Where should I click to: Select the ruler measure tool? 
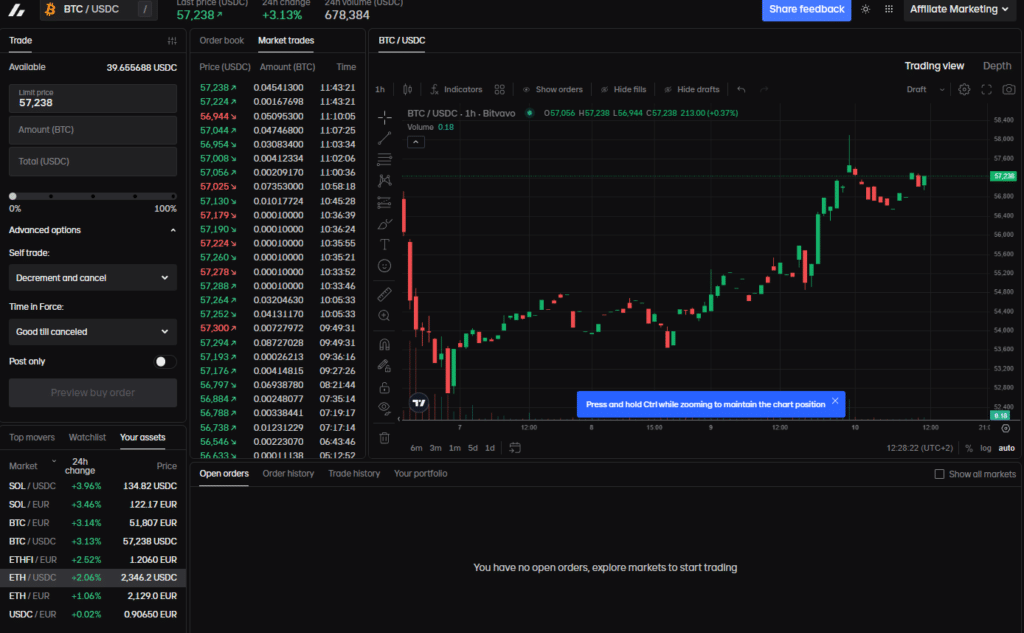tap(385, 294)
